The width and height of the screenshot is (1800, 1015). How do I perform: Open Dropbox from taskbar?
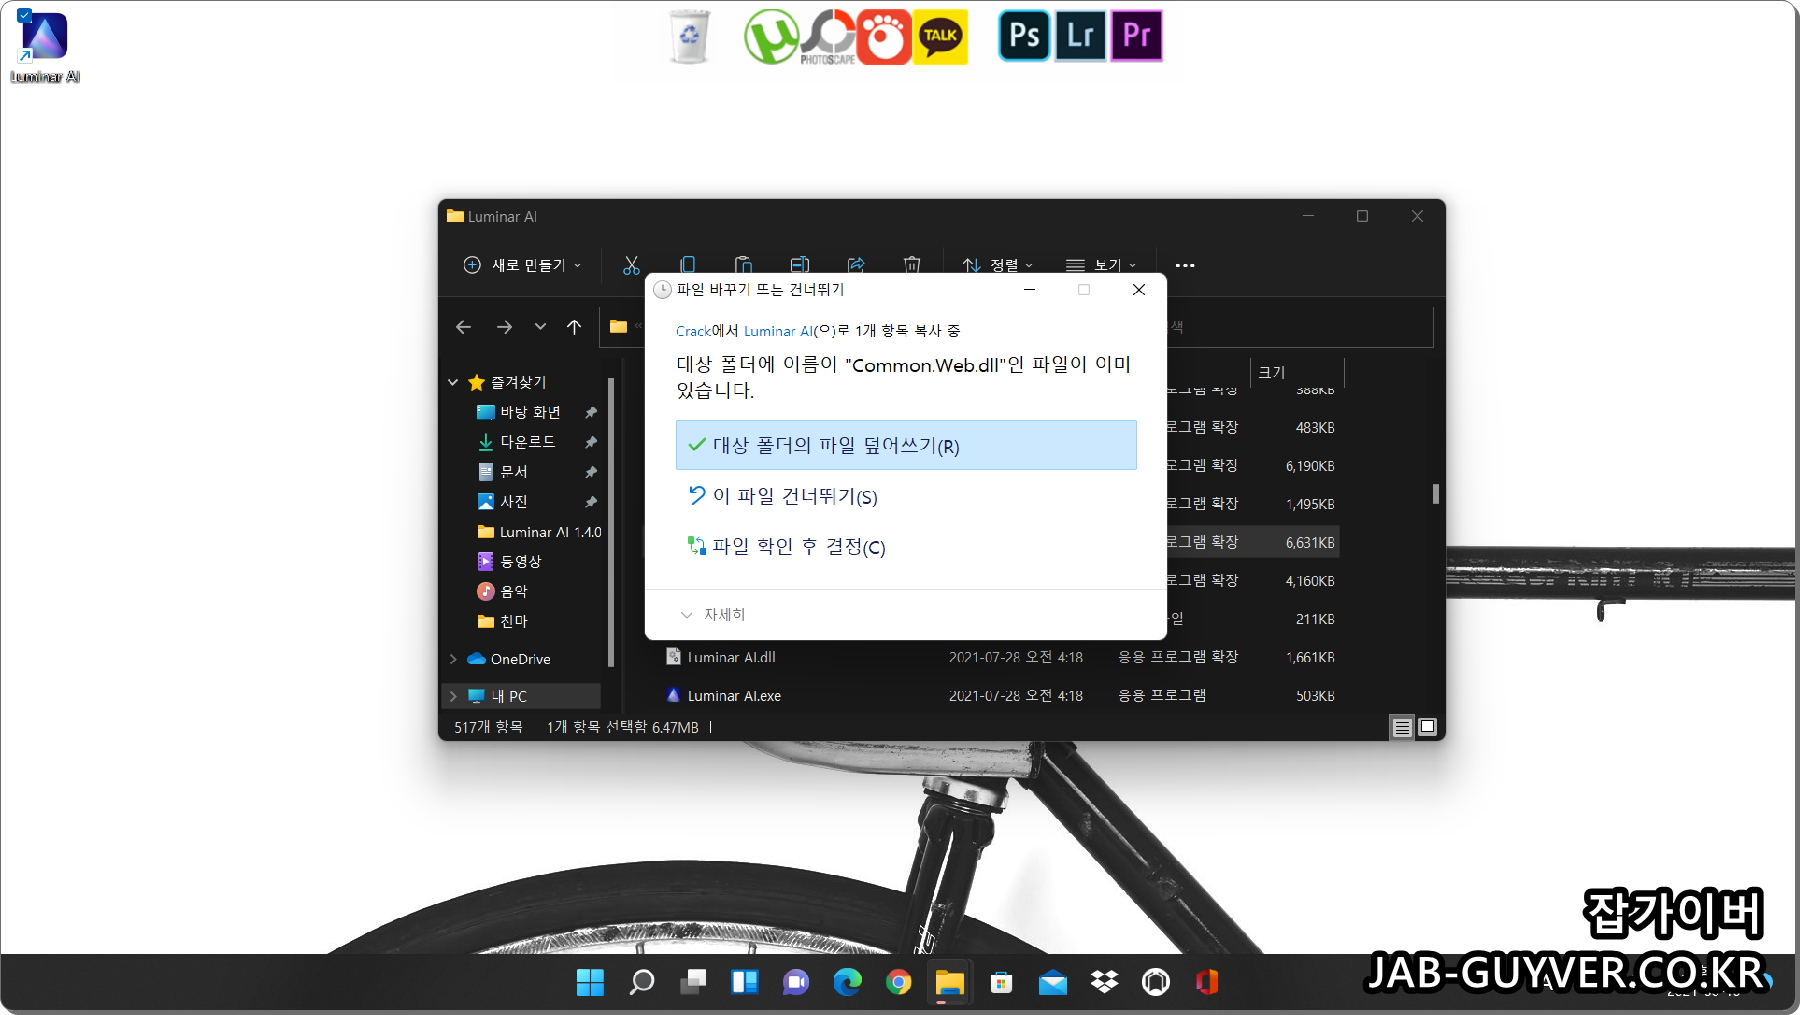coord(1105,983)
